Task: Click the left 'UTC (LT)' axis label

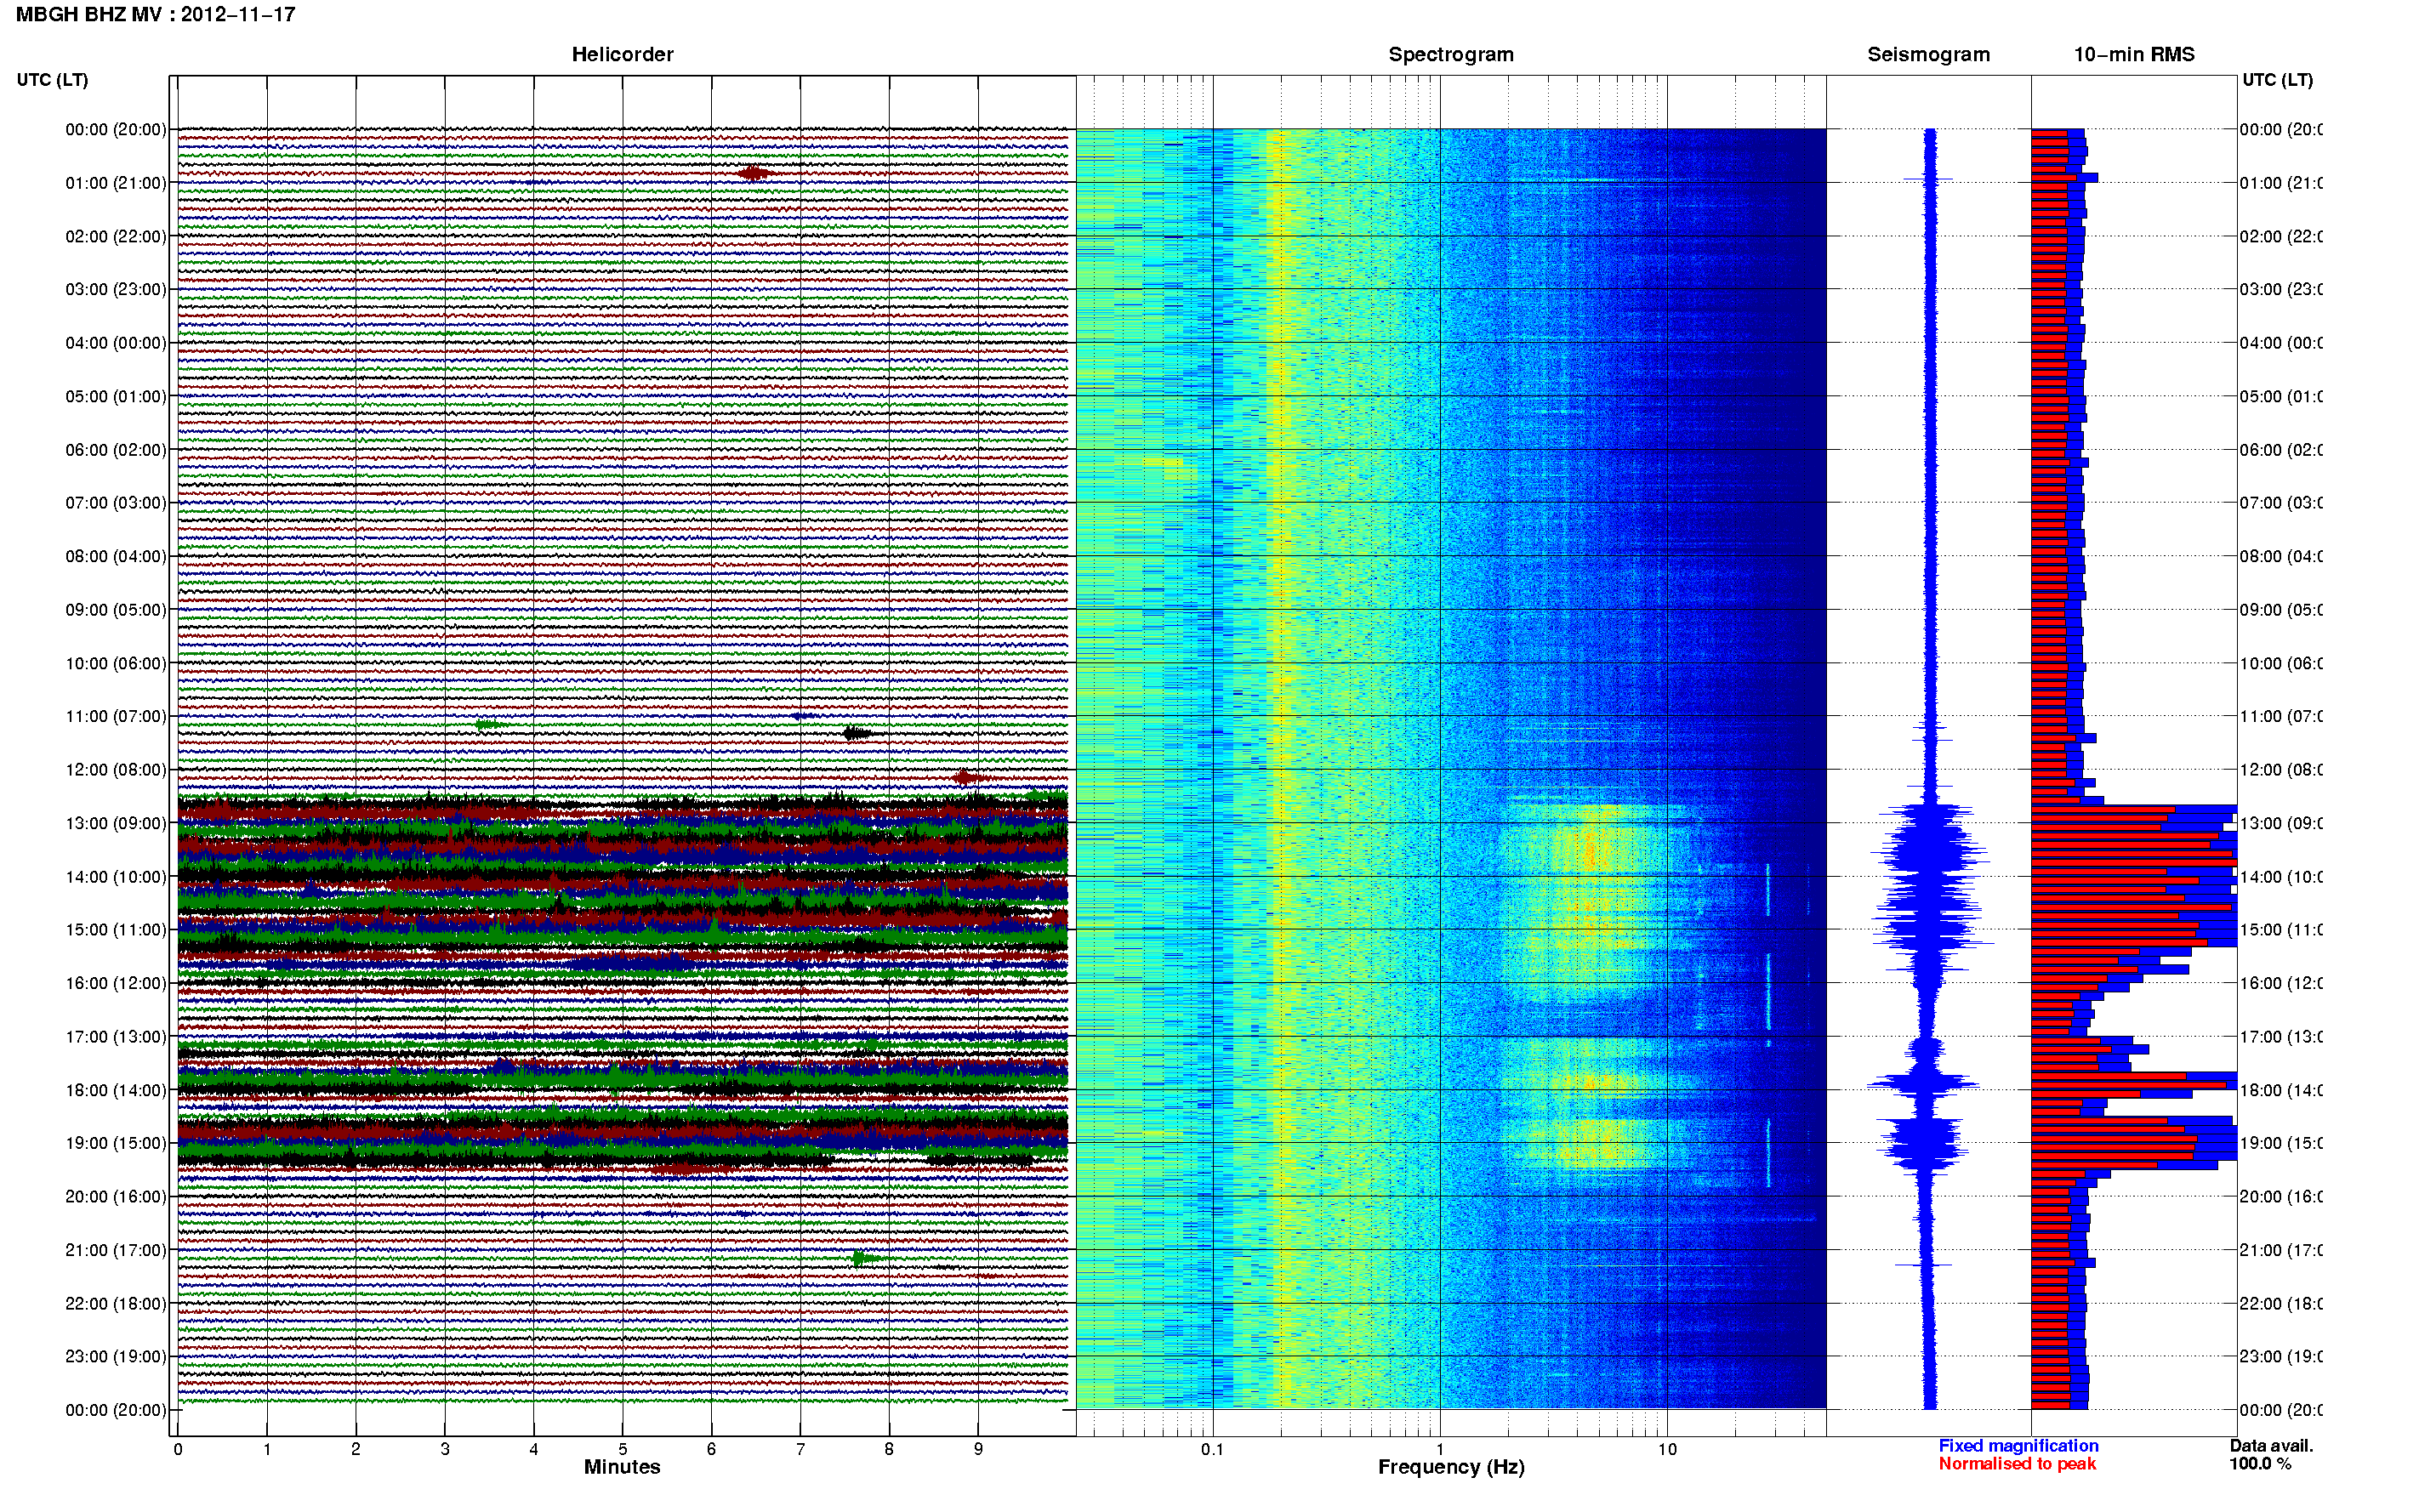Action: [x=52, y=80]
